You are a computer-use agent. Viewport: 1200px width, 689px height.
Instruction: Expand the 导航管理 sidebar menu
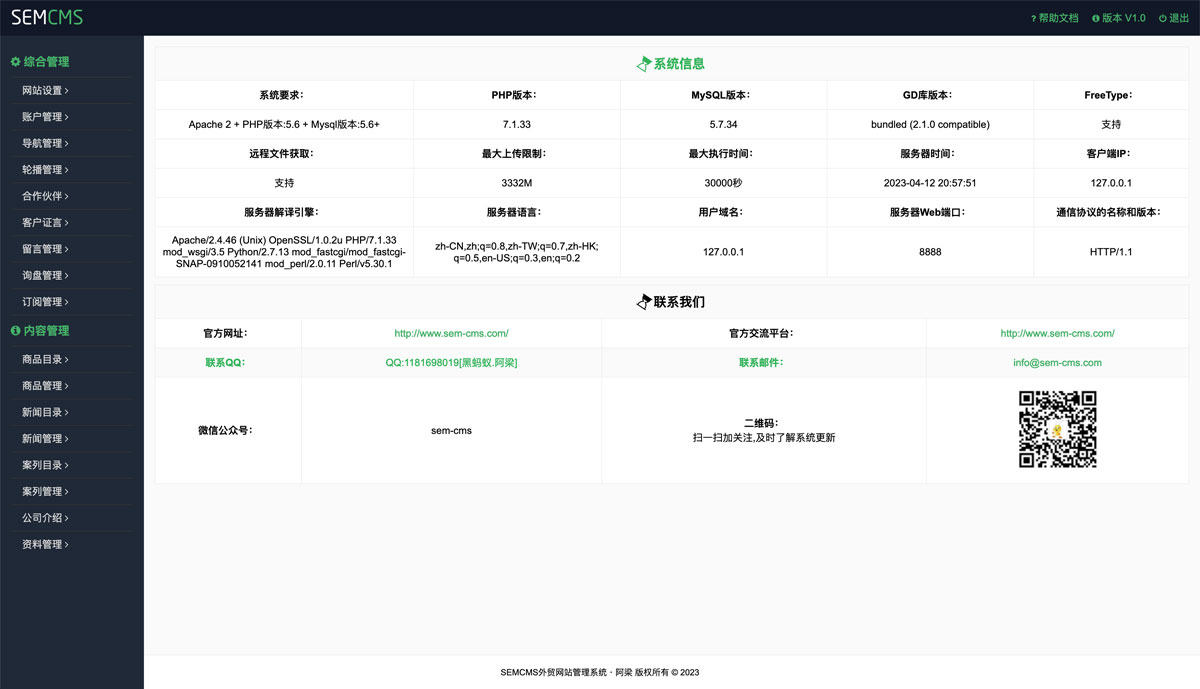45,144
